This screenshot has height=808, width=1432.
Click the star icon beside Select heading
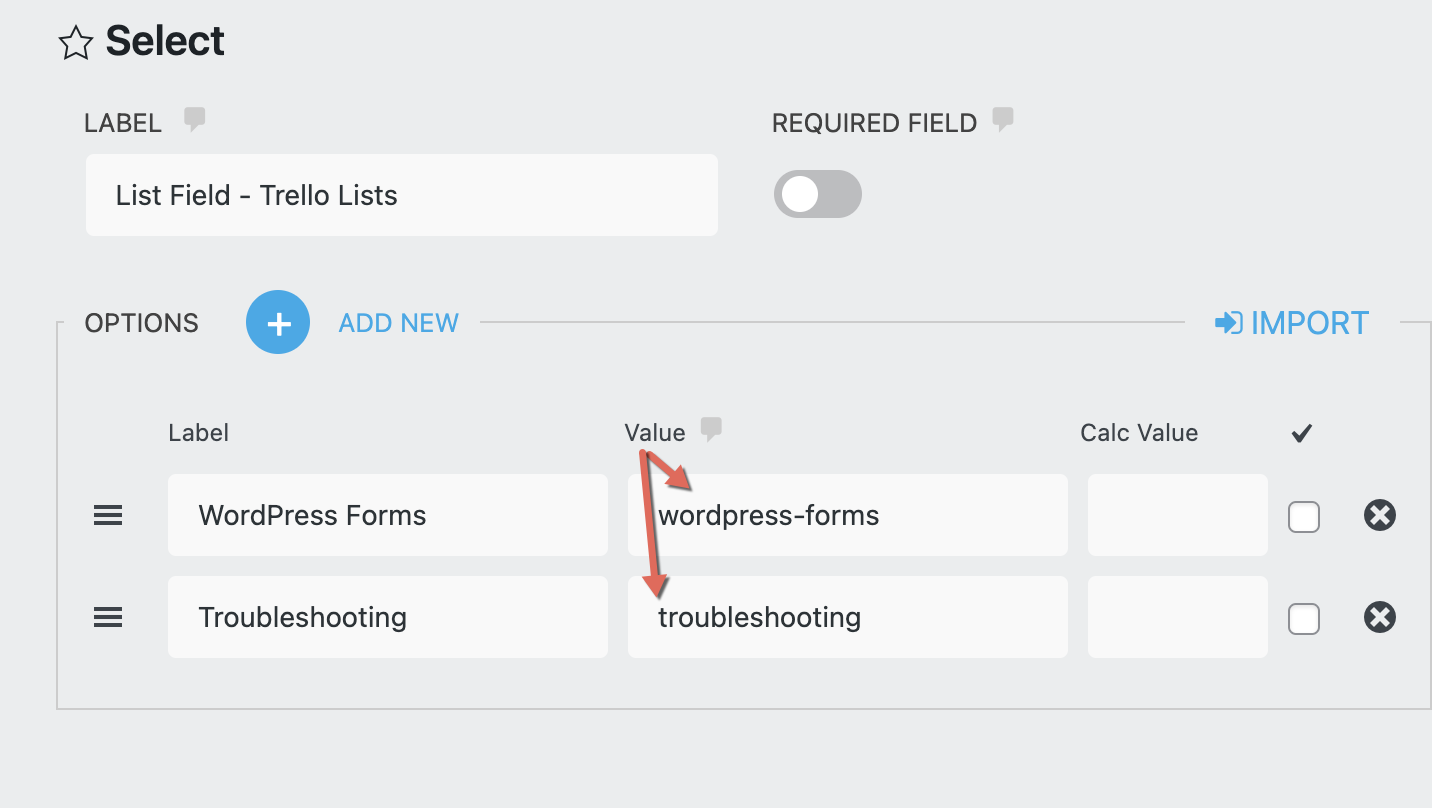pyautogui.click(x=75, y=43)
